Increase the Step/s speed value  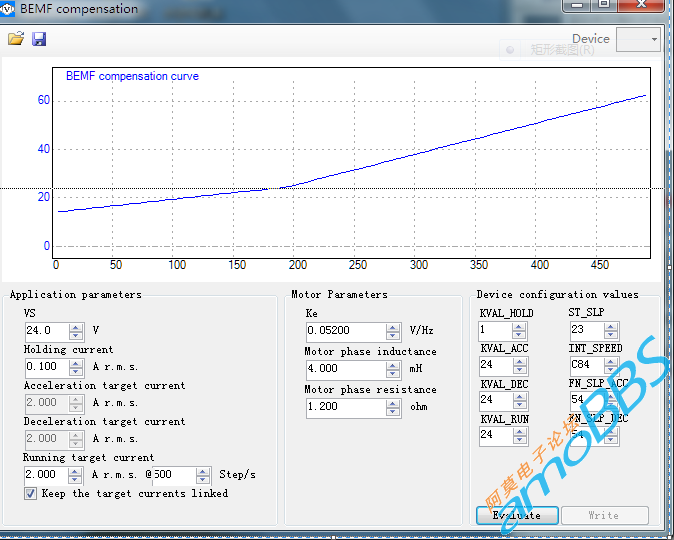pyautogui.click(x=203, y=472)
